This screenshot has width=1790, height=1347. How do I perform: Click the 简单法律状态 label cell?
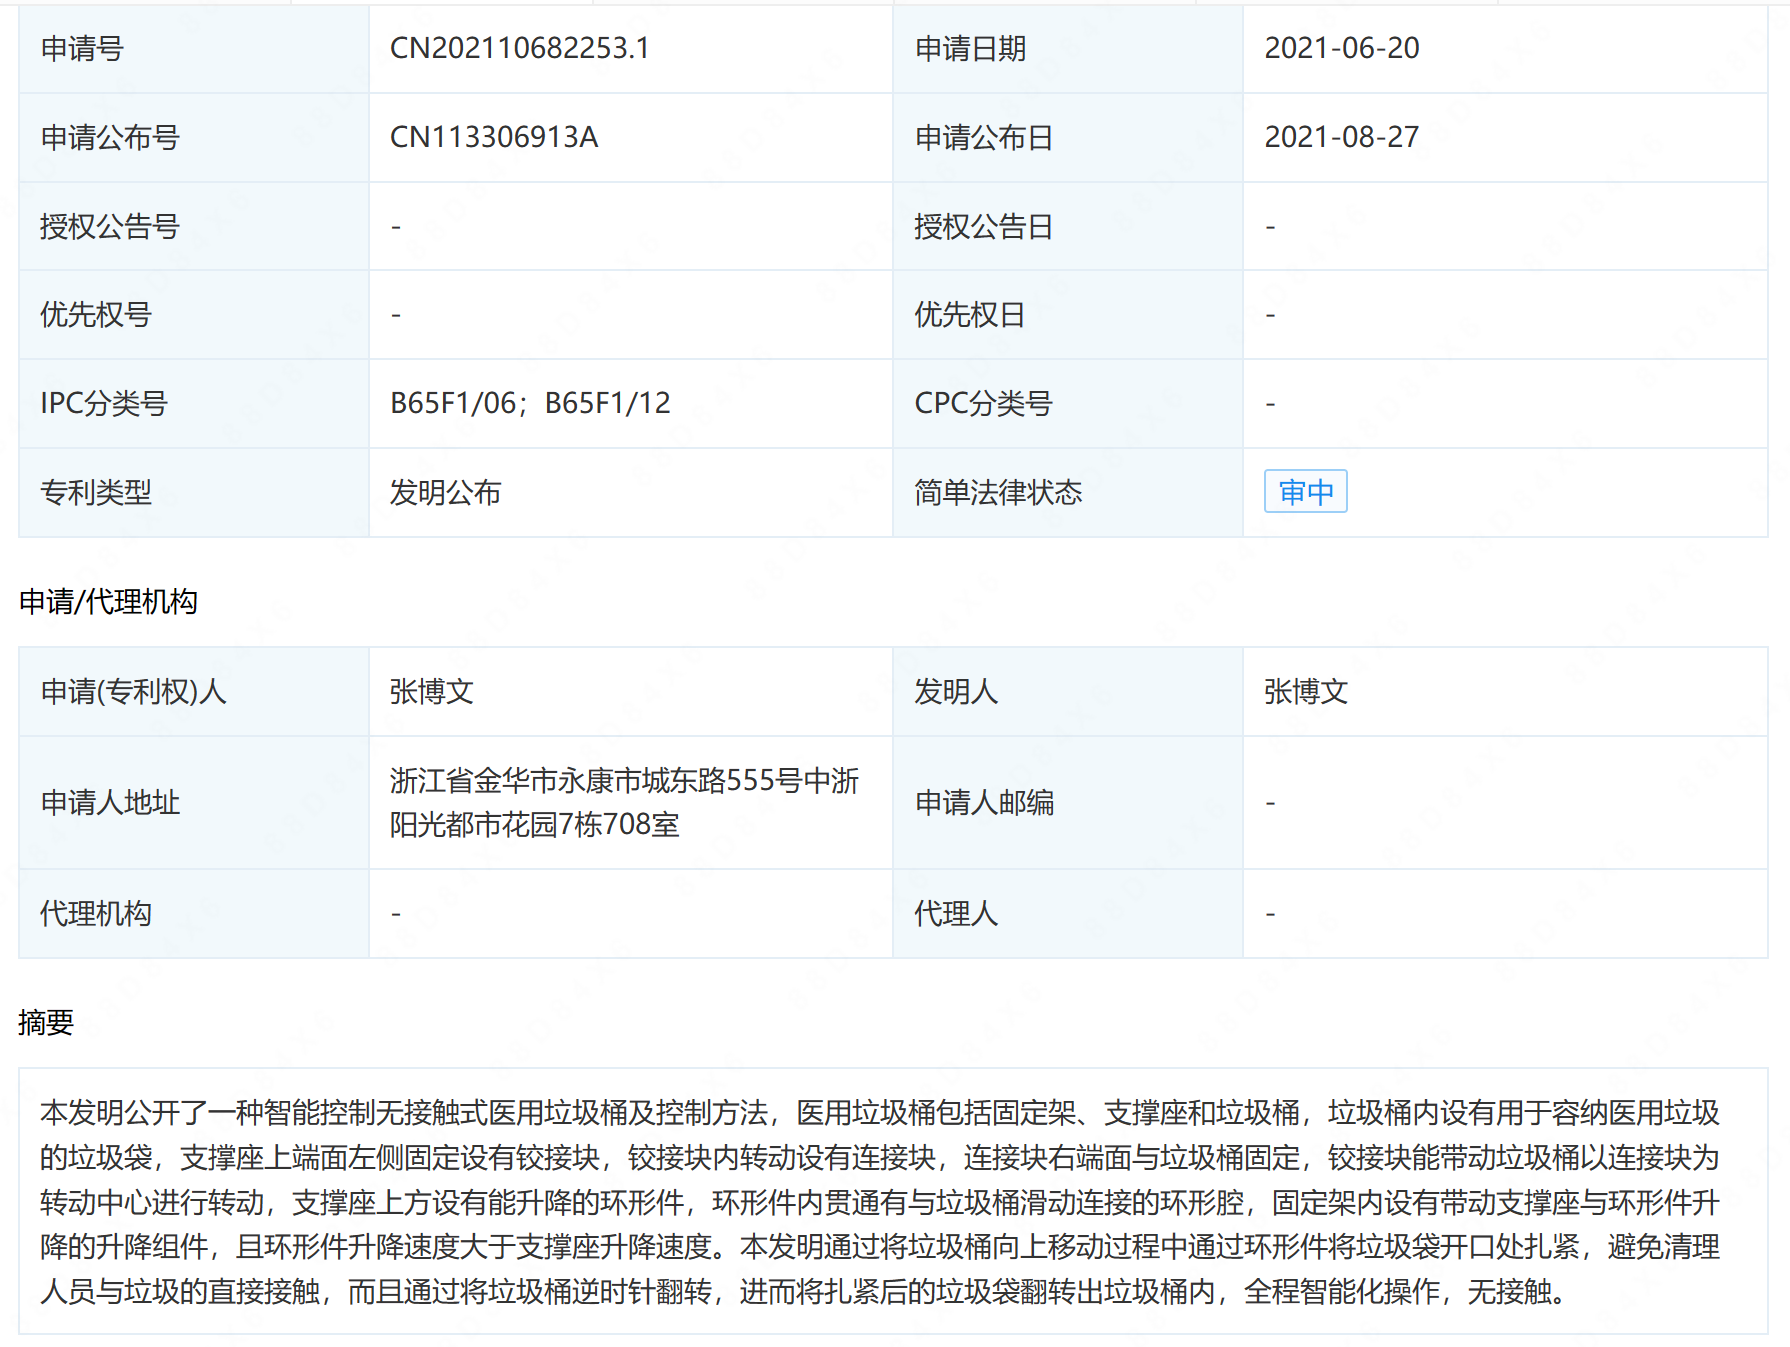pyautogui.click(x=997, y=492)
